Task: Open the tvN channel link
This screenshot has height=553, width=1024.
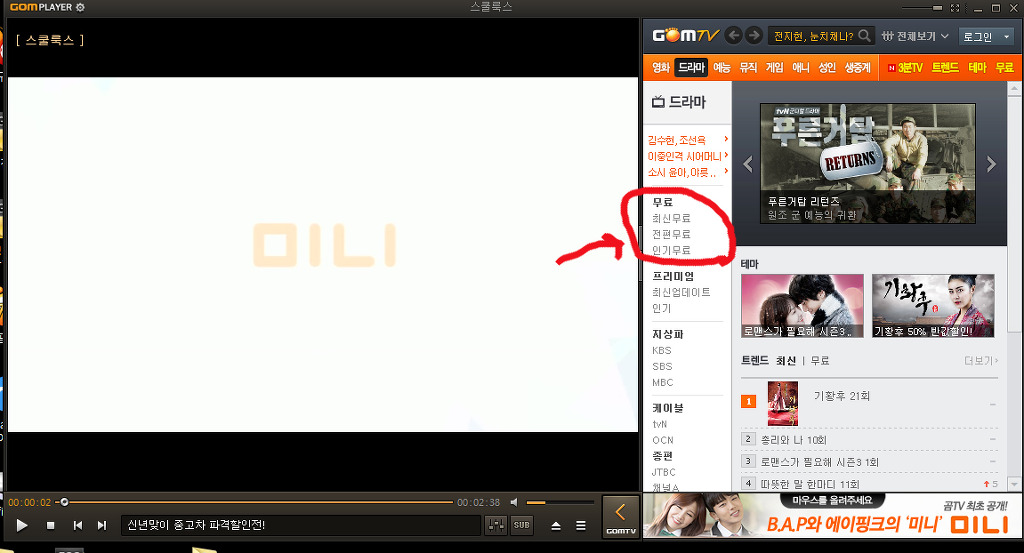Action: coord(660,424)
